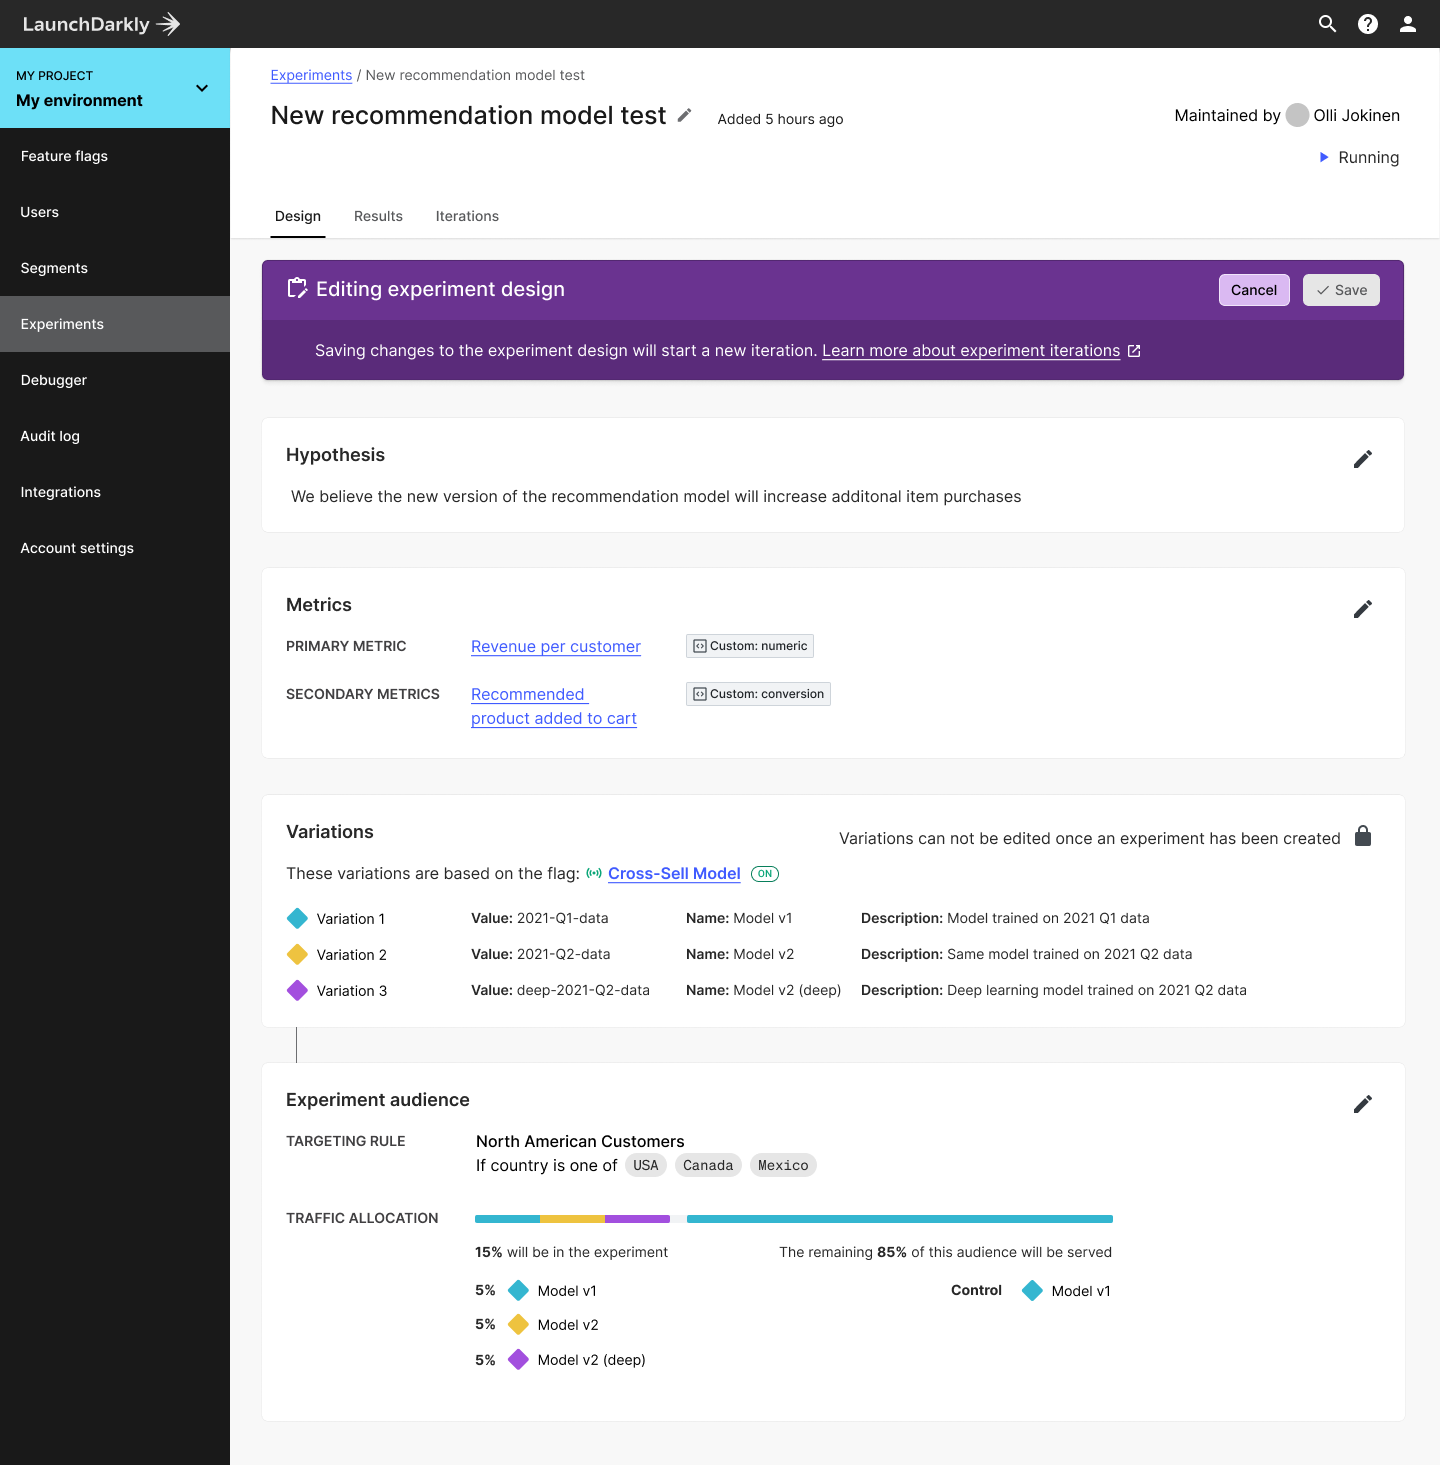This screenshot has height=1465, width=1440.
Task: Select the Experiments item in the sidebar
Action: point(62,323)
